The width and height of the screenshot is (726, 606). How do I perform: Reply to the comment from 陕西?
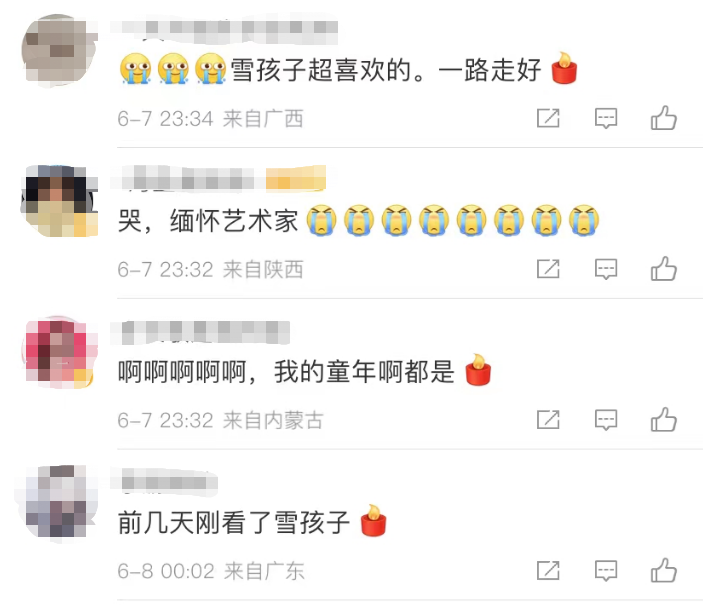(x=606, y=269)
